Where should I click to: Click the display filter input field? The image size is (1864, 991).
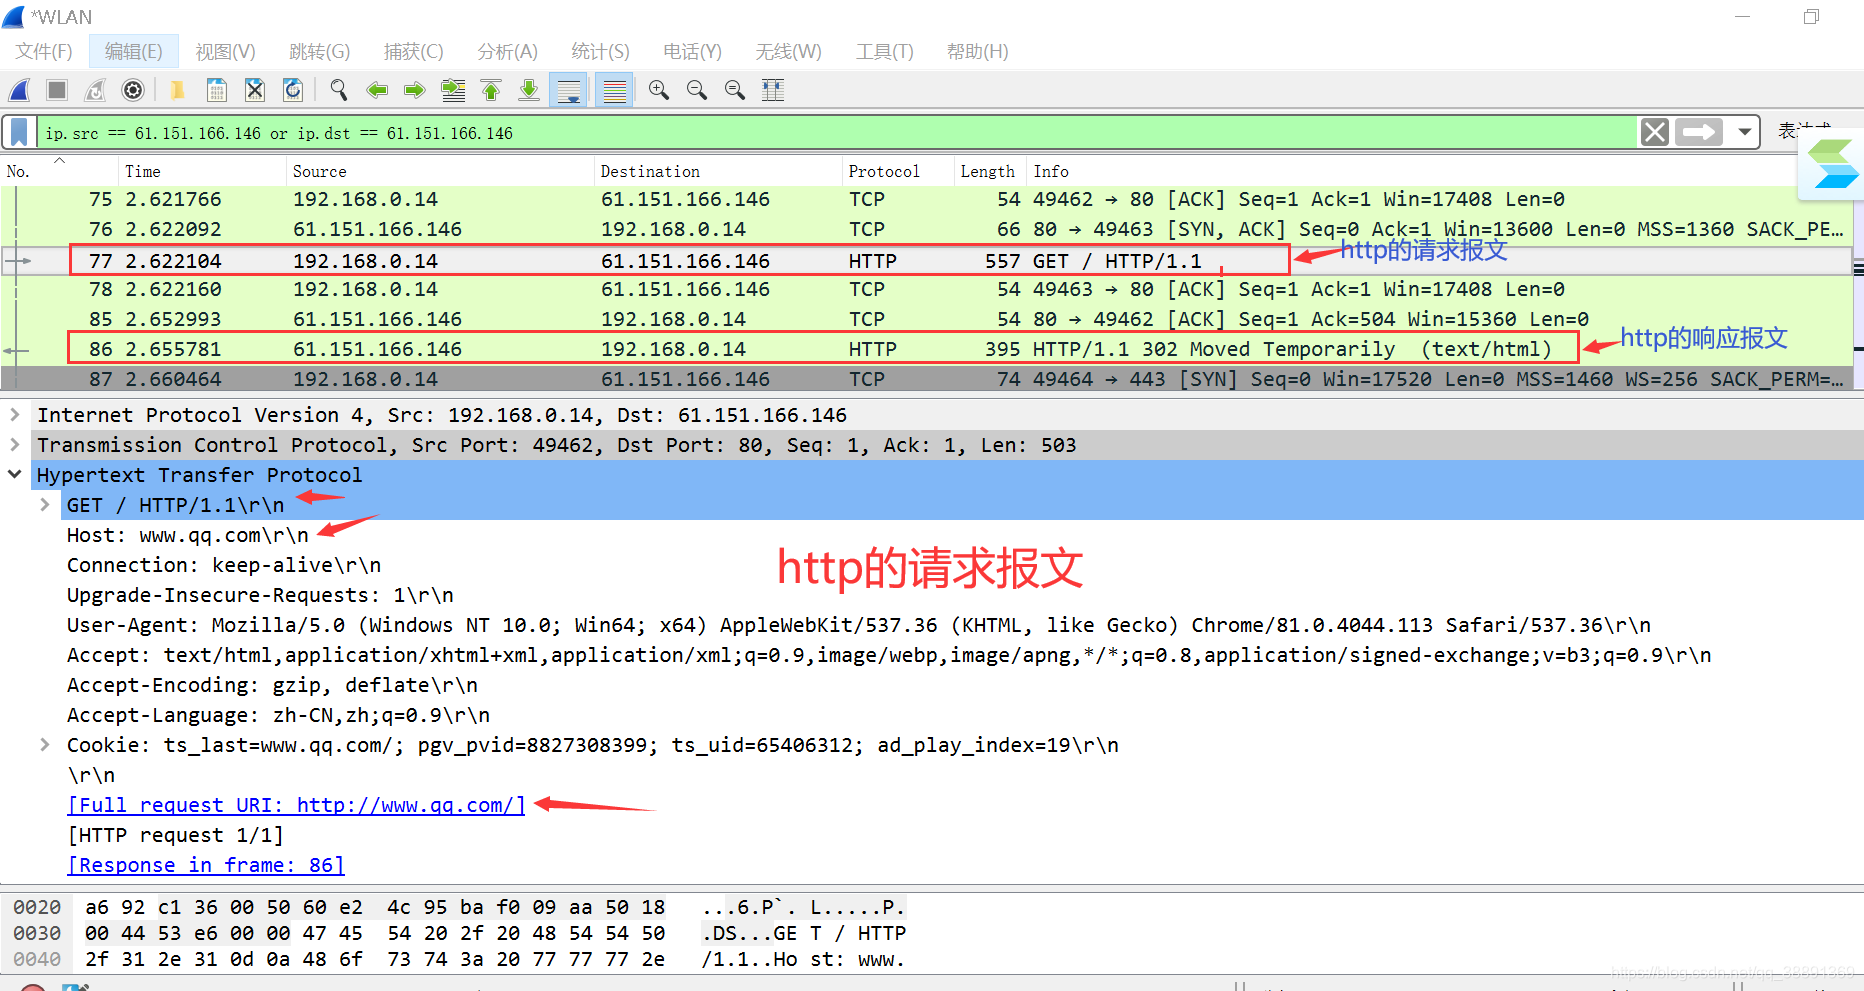point(836,132)
